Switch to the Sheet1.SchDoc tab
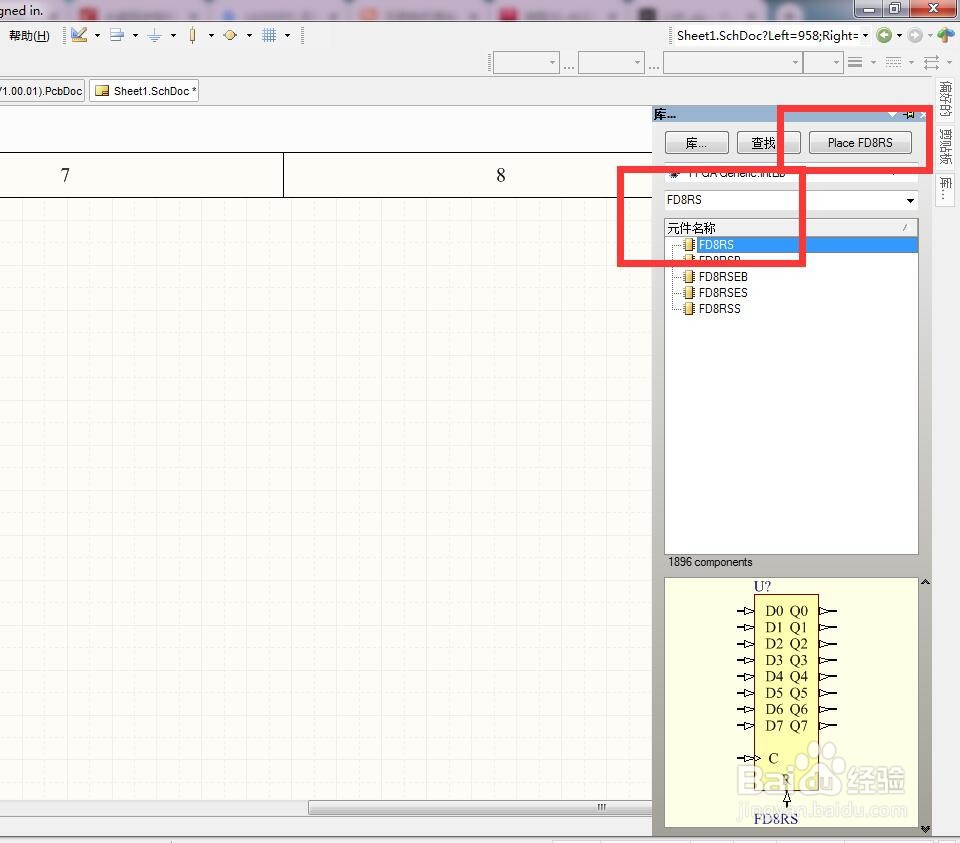 coord(144,91)
